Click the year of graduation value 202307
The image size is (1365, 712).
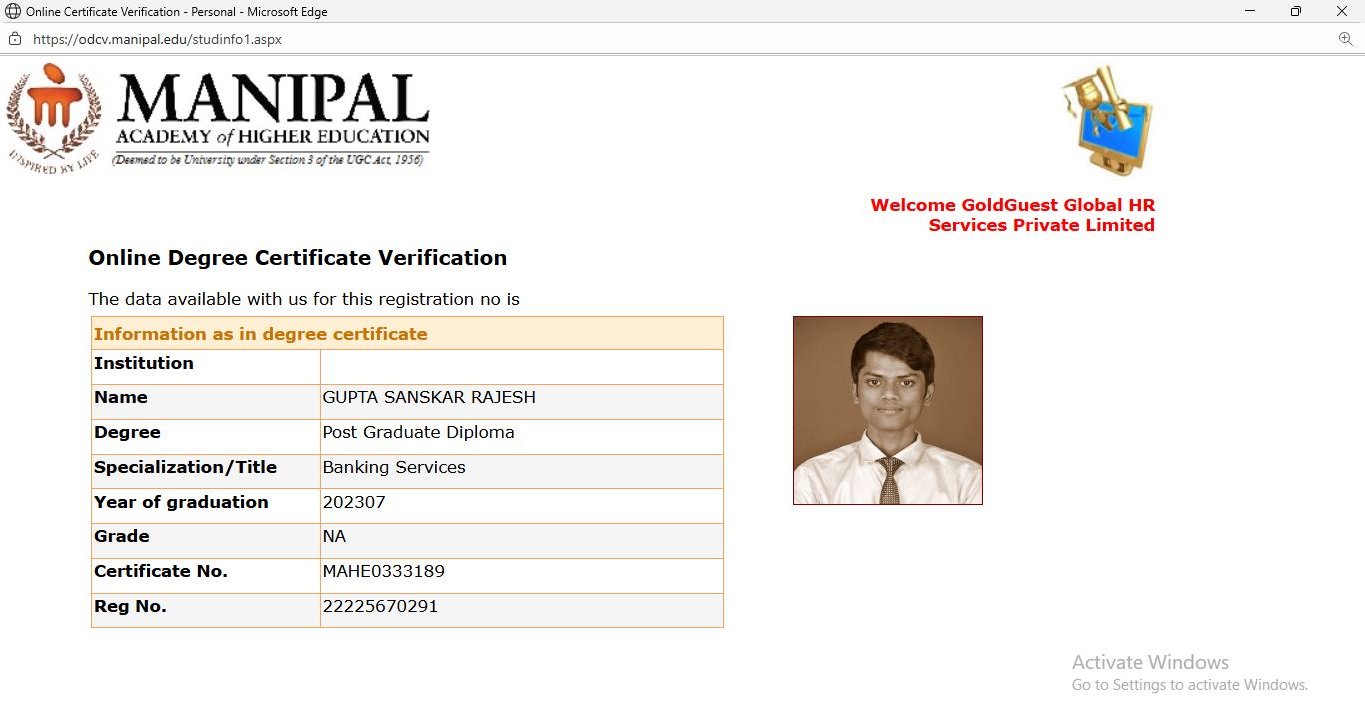(354, 502)
